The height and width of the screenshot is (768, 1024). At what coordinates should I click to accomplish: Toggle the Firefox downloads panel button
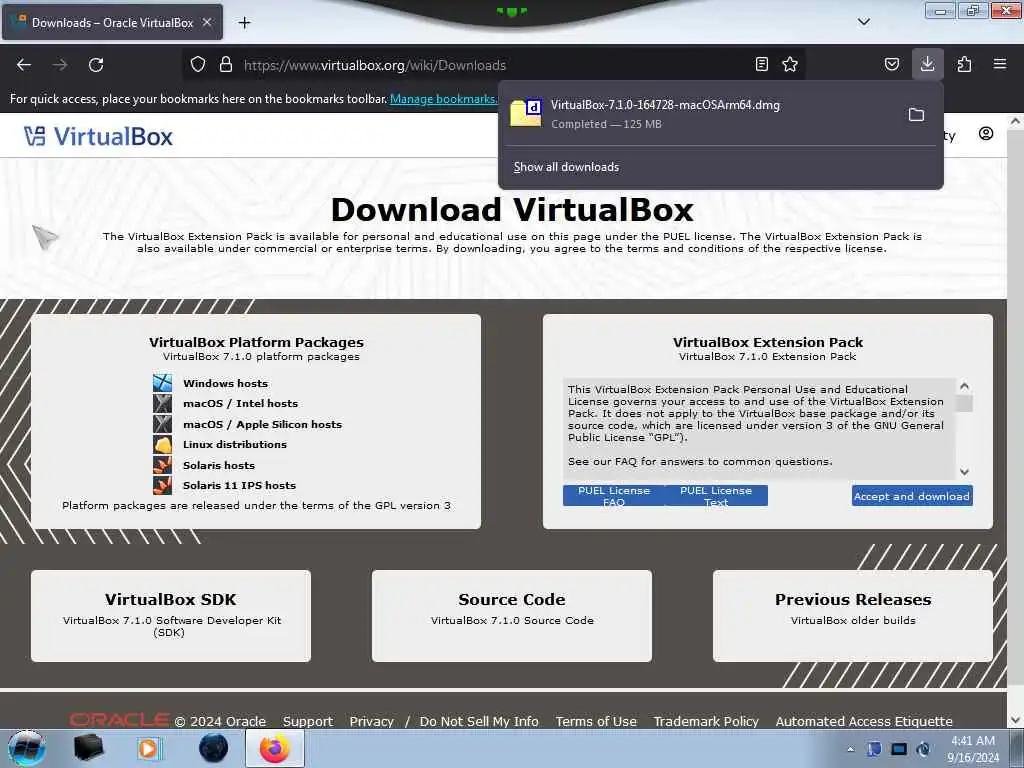(927, 64)
